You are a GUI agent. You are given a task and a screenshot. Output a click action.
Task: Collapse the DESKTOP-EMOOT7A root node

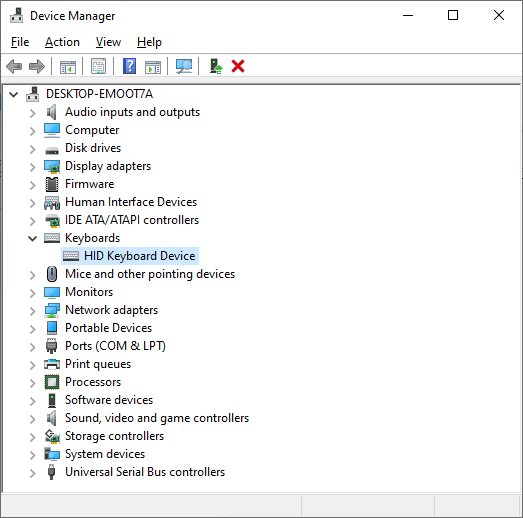(13, 95)
